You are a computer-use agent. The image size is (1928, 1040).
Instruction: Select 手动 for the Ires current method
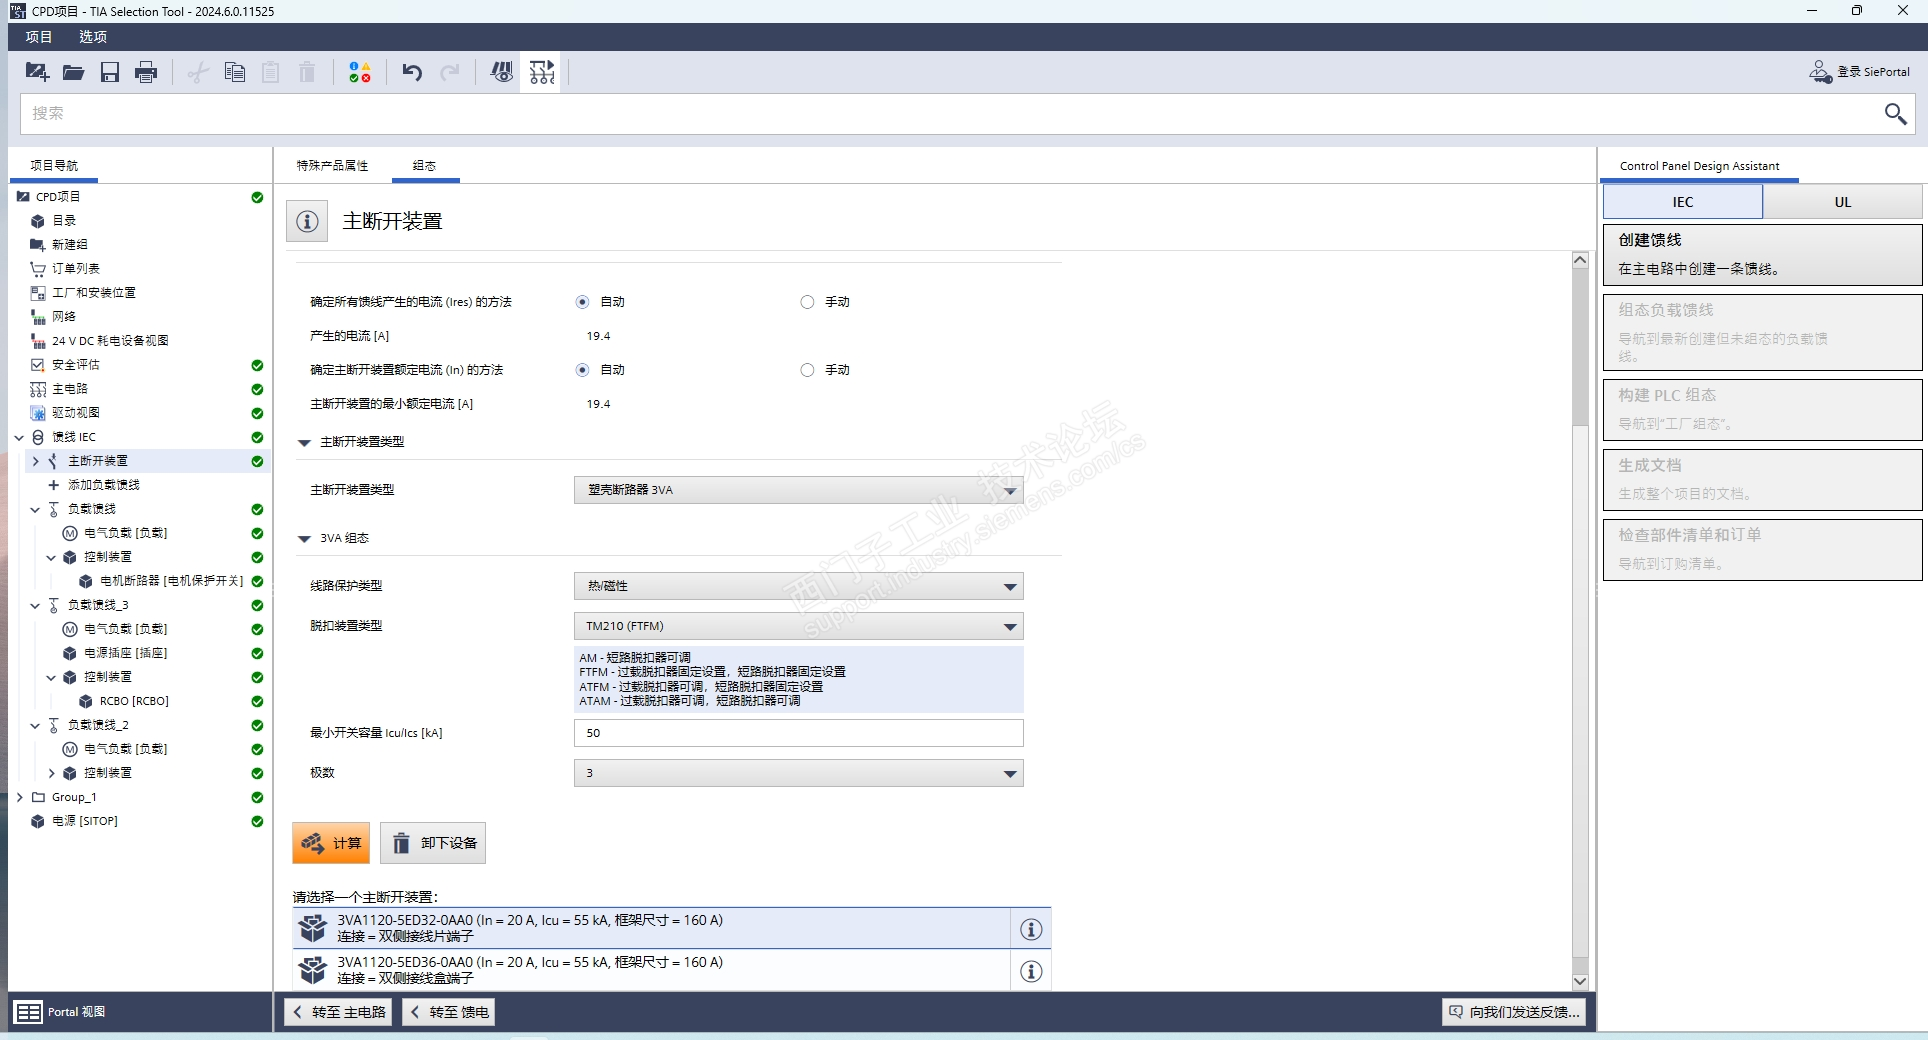[807, 302]
